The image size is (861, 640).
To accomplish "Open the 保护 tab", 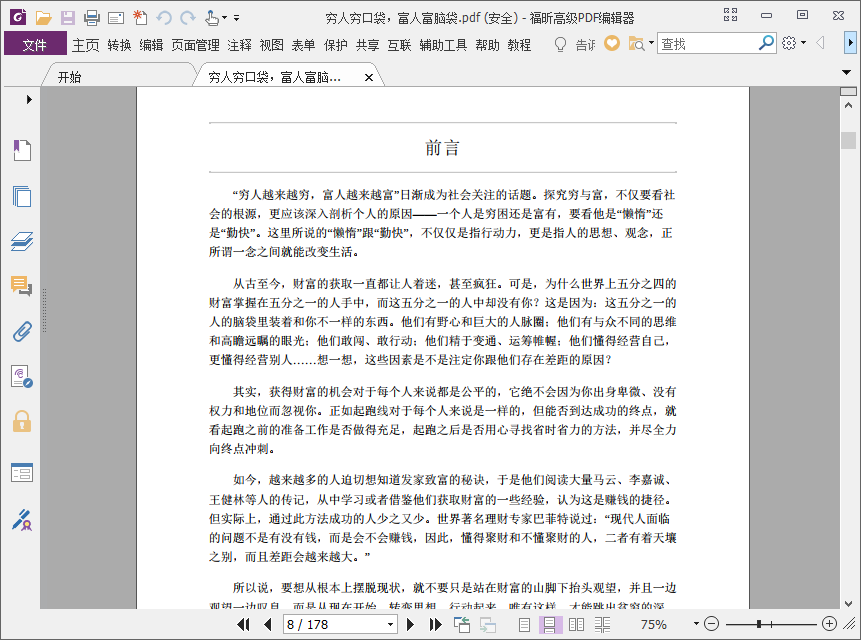I will (x=336, y=44).
